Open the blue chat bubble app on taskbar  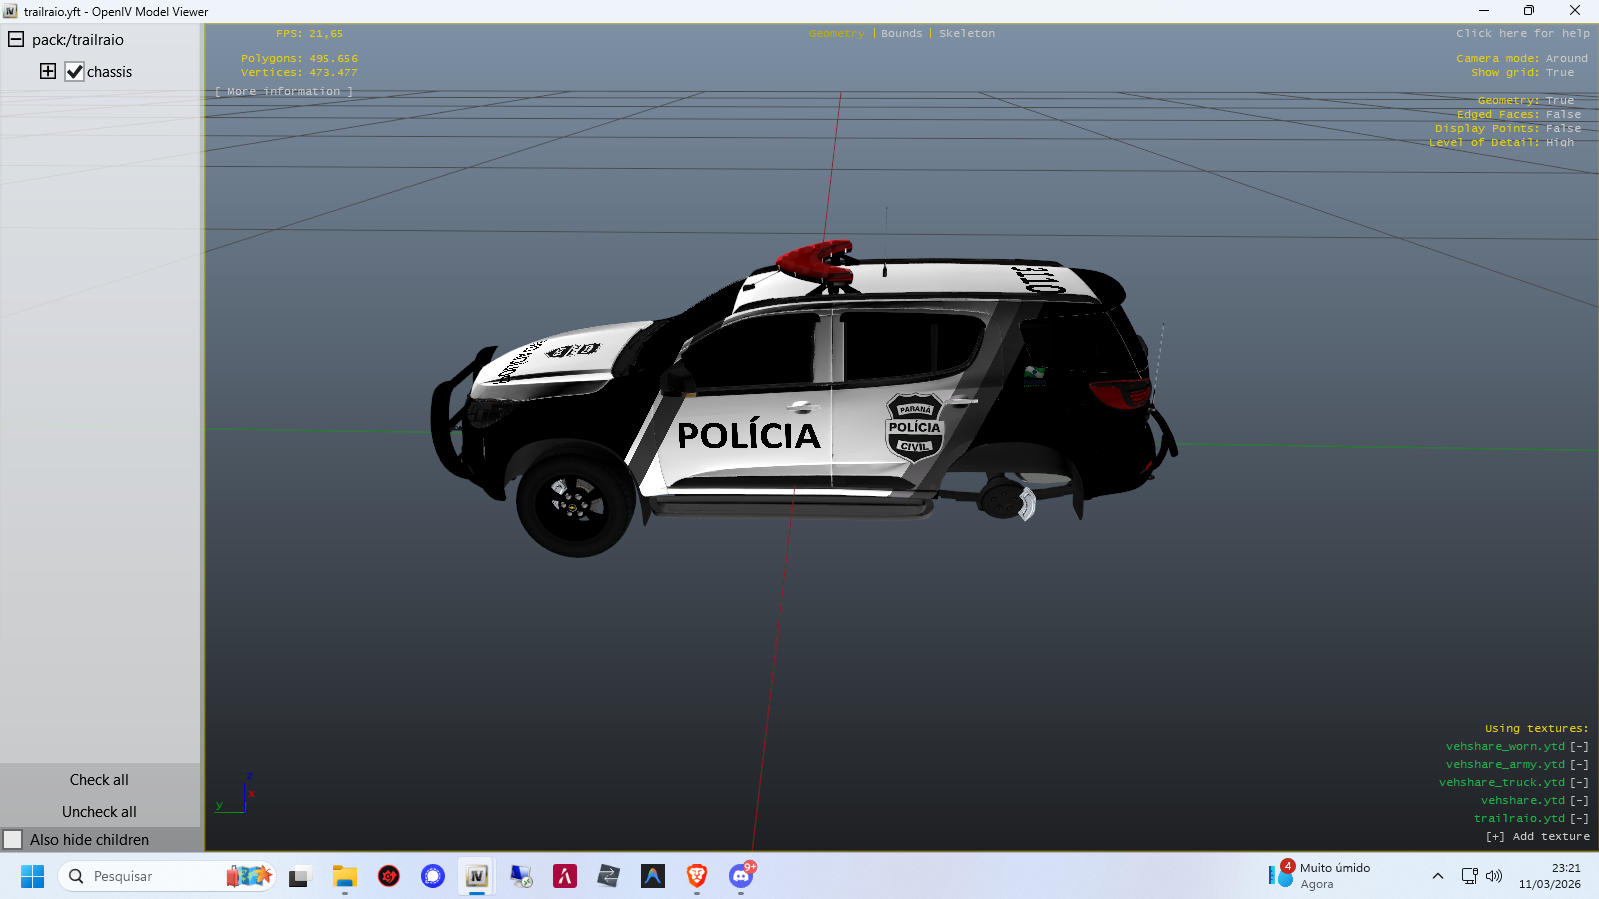433,877
